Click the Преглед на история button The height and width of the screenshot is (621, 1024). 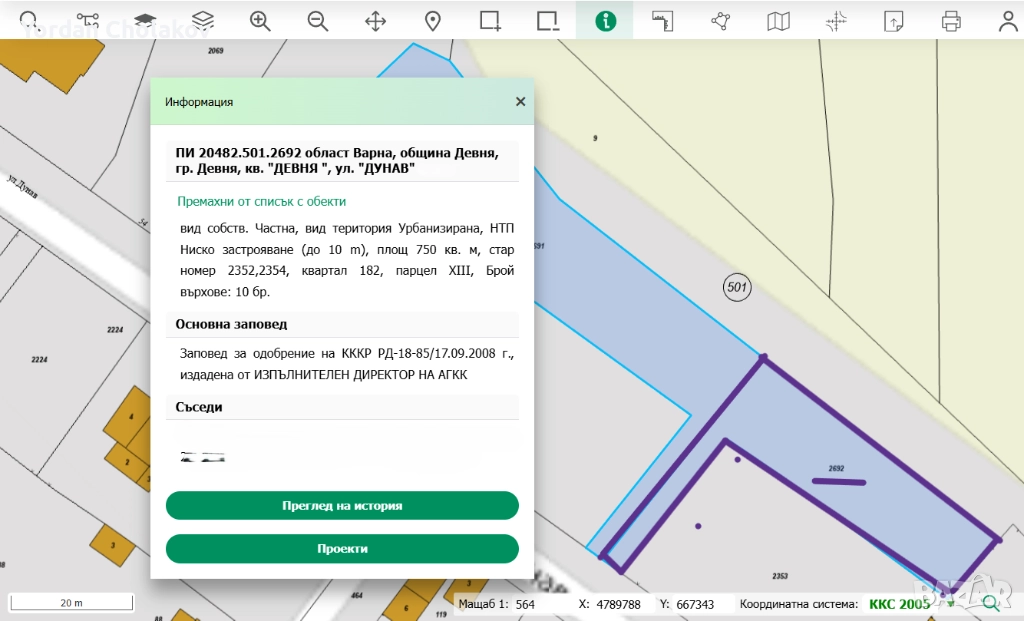pos(342,506)
